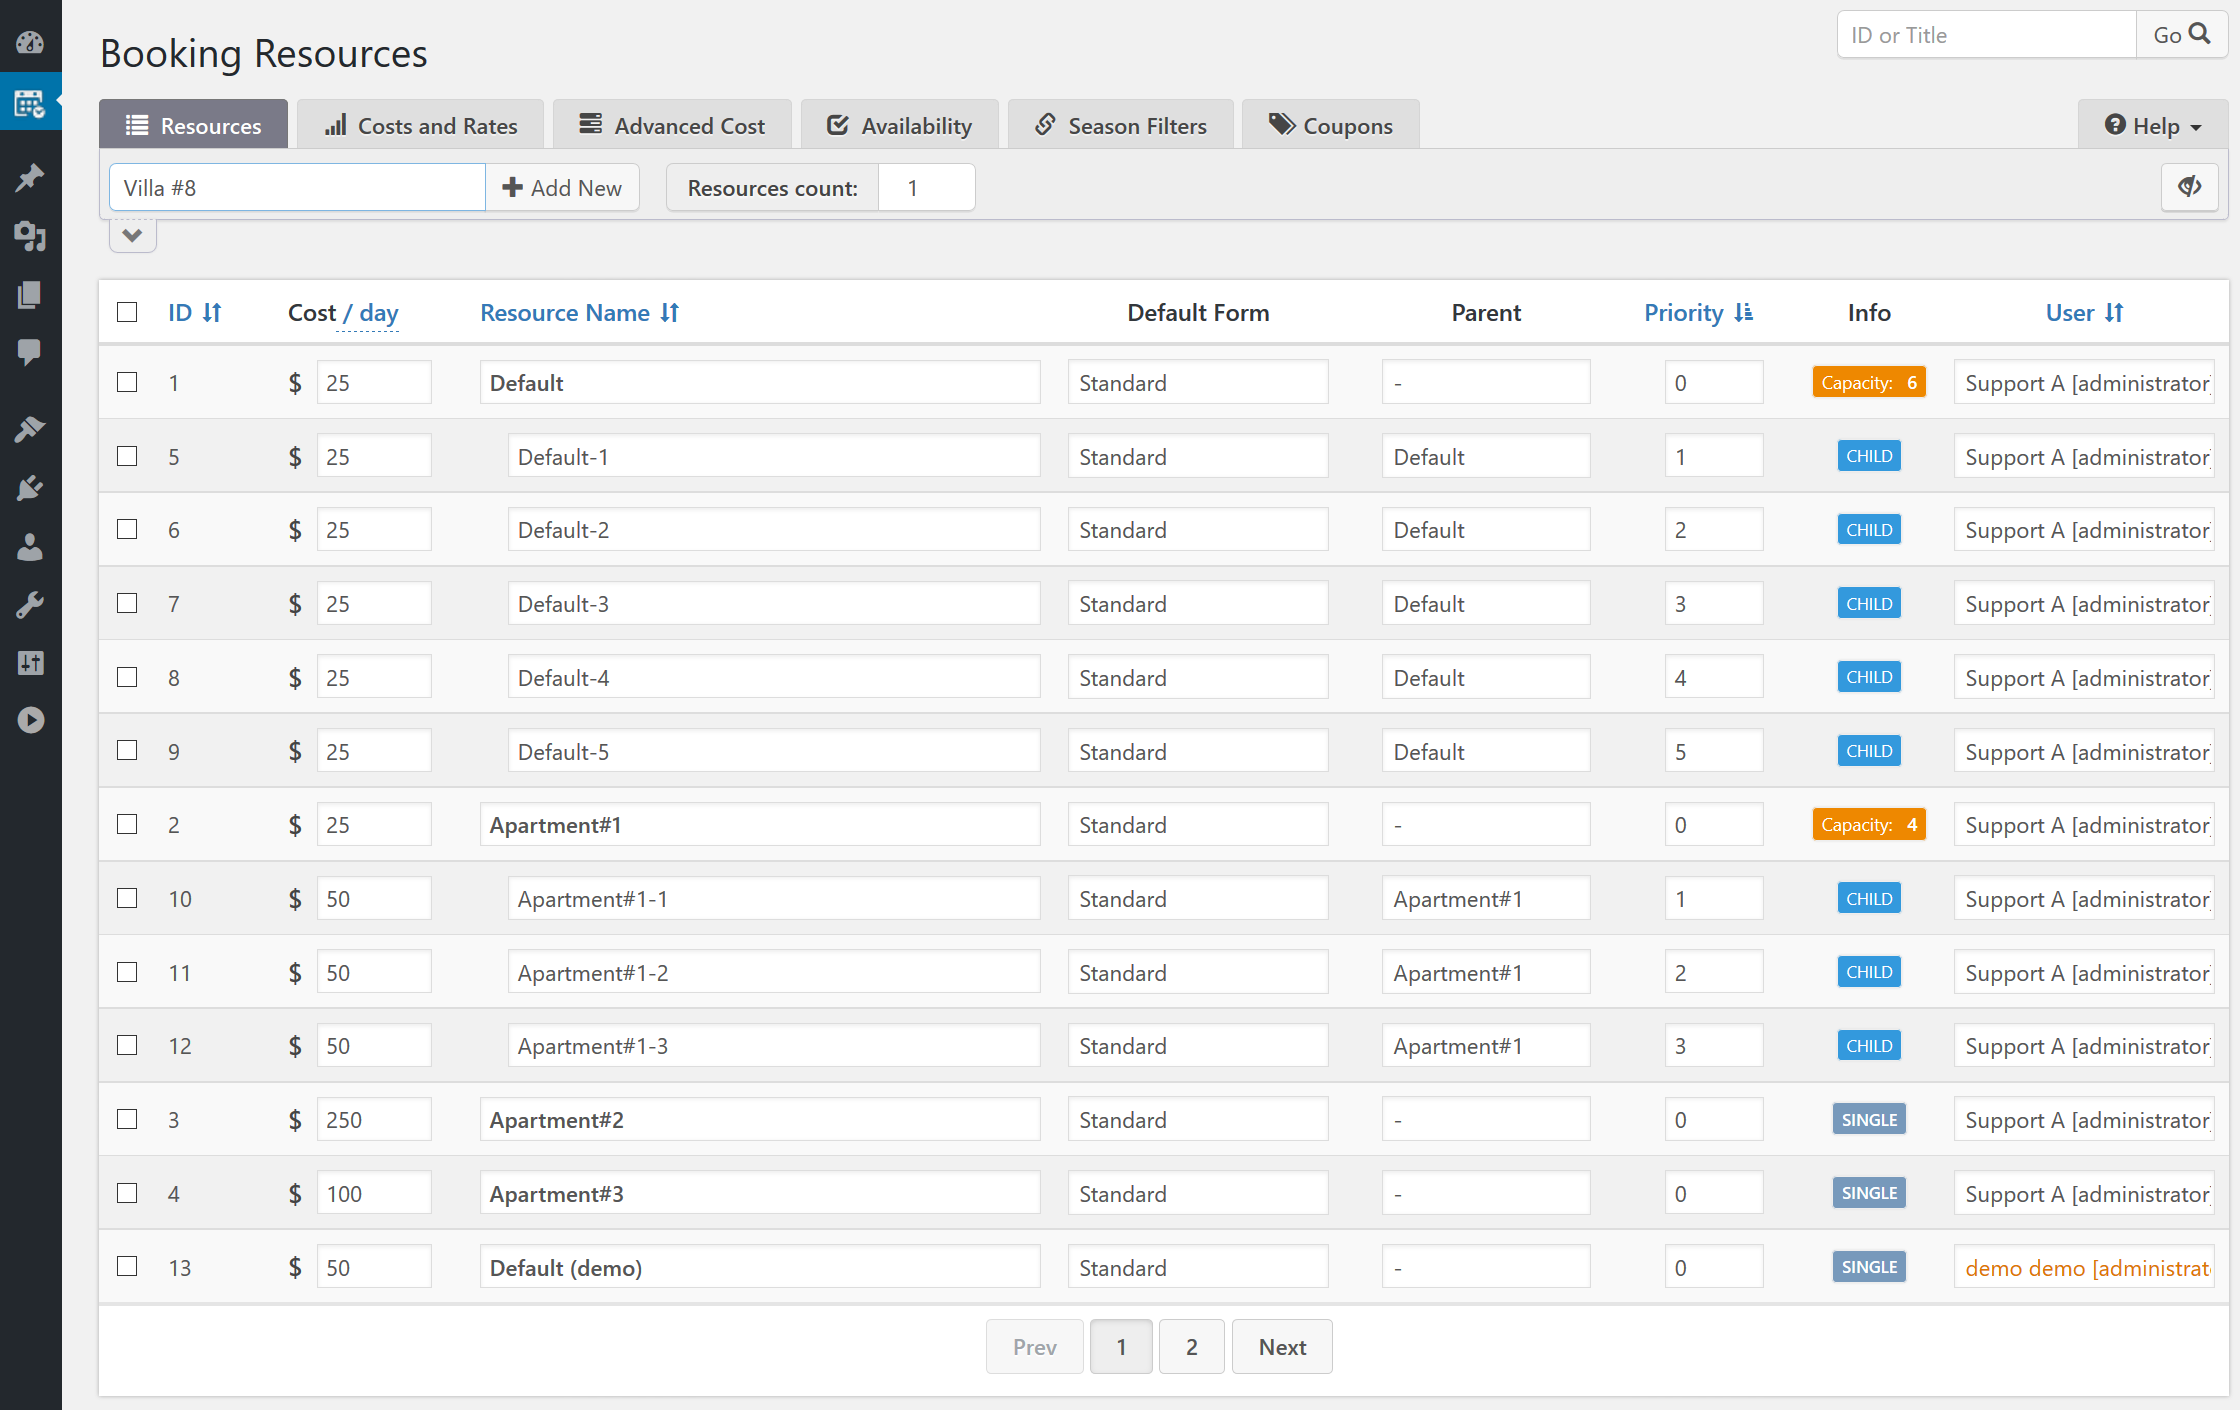Go to page 2 of resources
Viewport: 2240px width, 1410px height.
(x=1191, y=1346)
